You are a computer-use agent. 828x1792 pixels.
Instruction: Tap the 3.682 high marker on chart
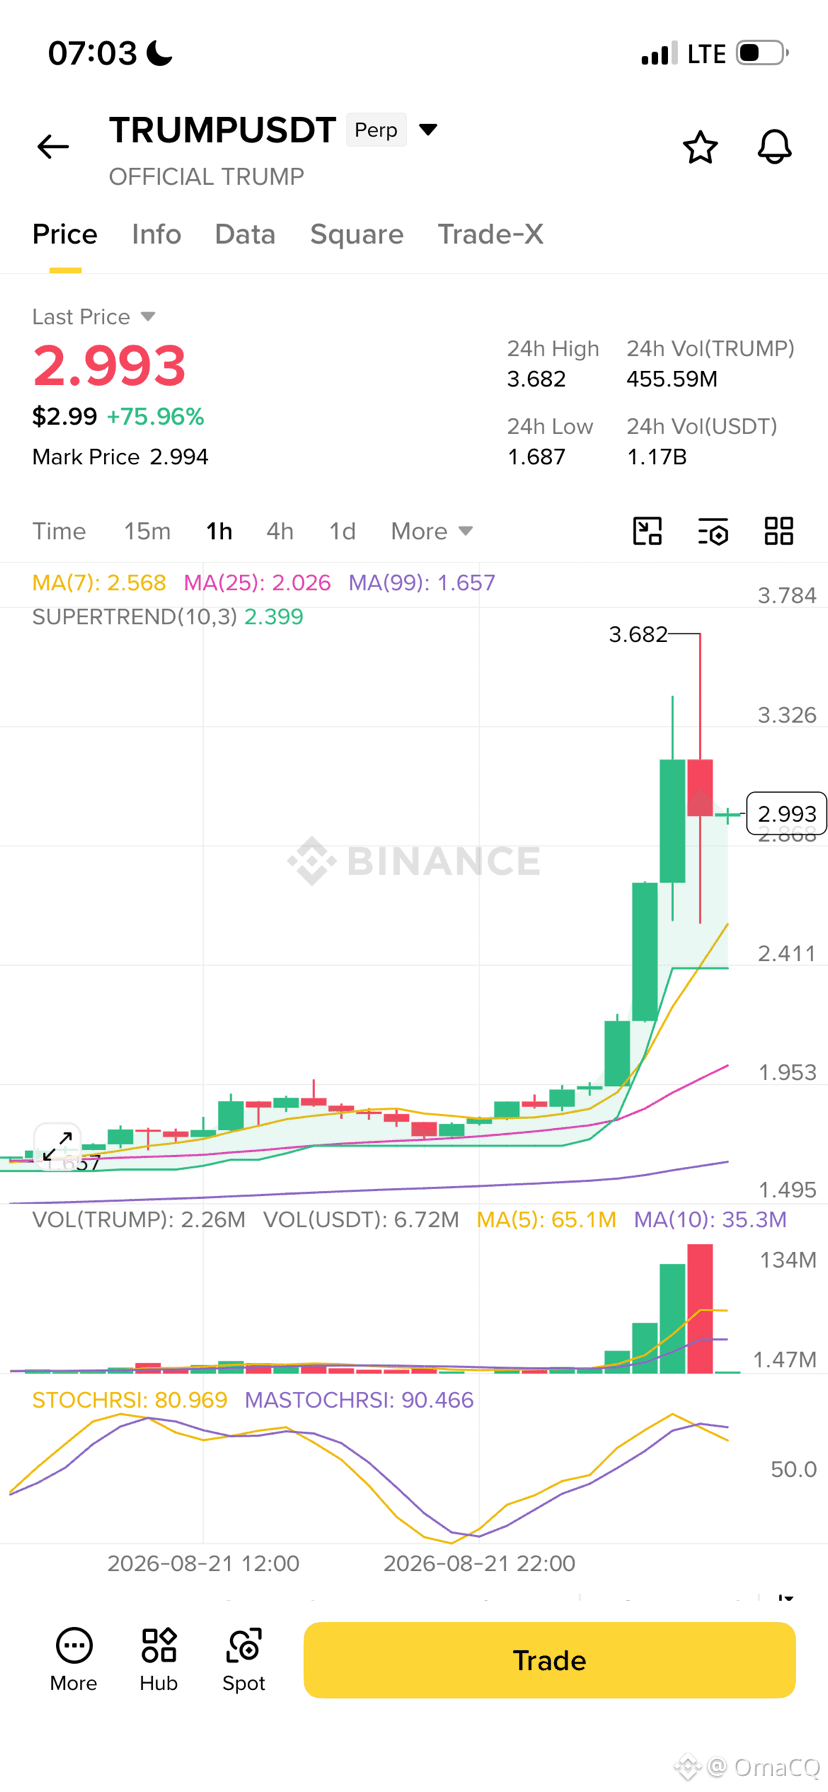click(638, 634)
